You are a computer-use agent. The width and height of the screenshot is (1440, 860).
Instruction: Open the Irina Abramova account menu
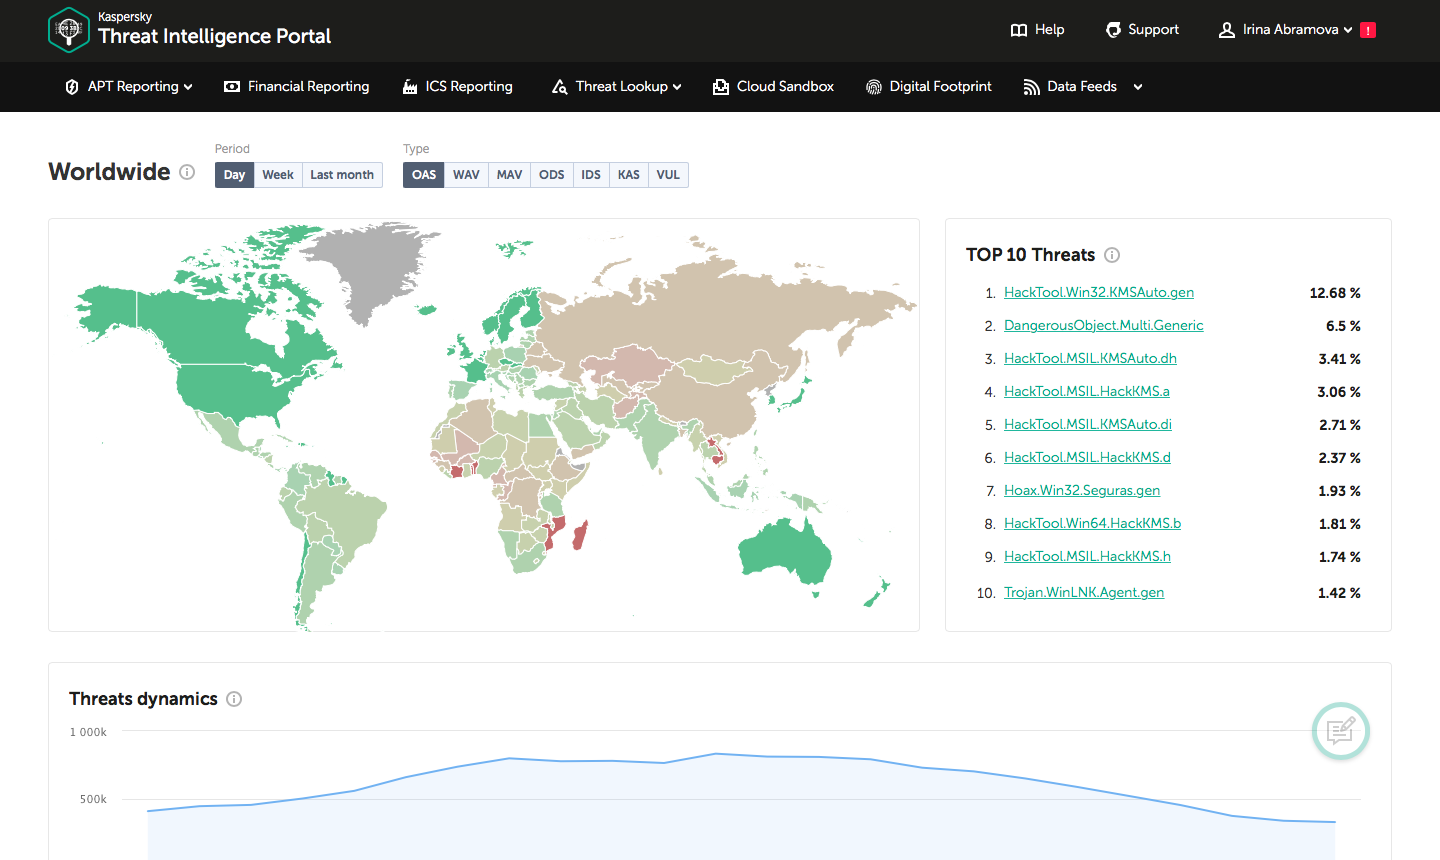pos(1290,30)
